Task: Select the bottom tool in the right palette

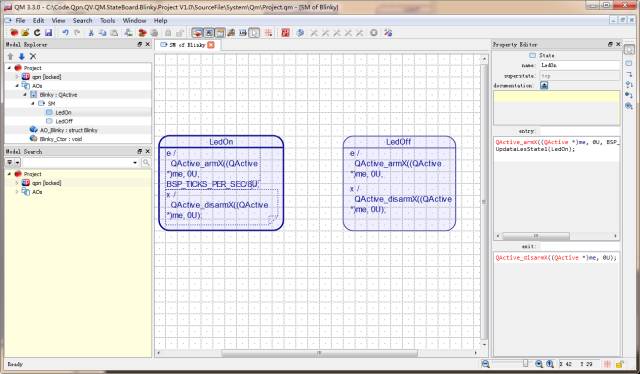Action: coord(629,106)
